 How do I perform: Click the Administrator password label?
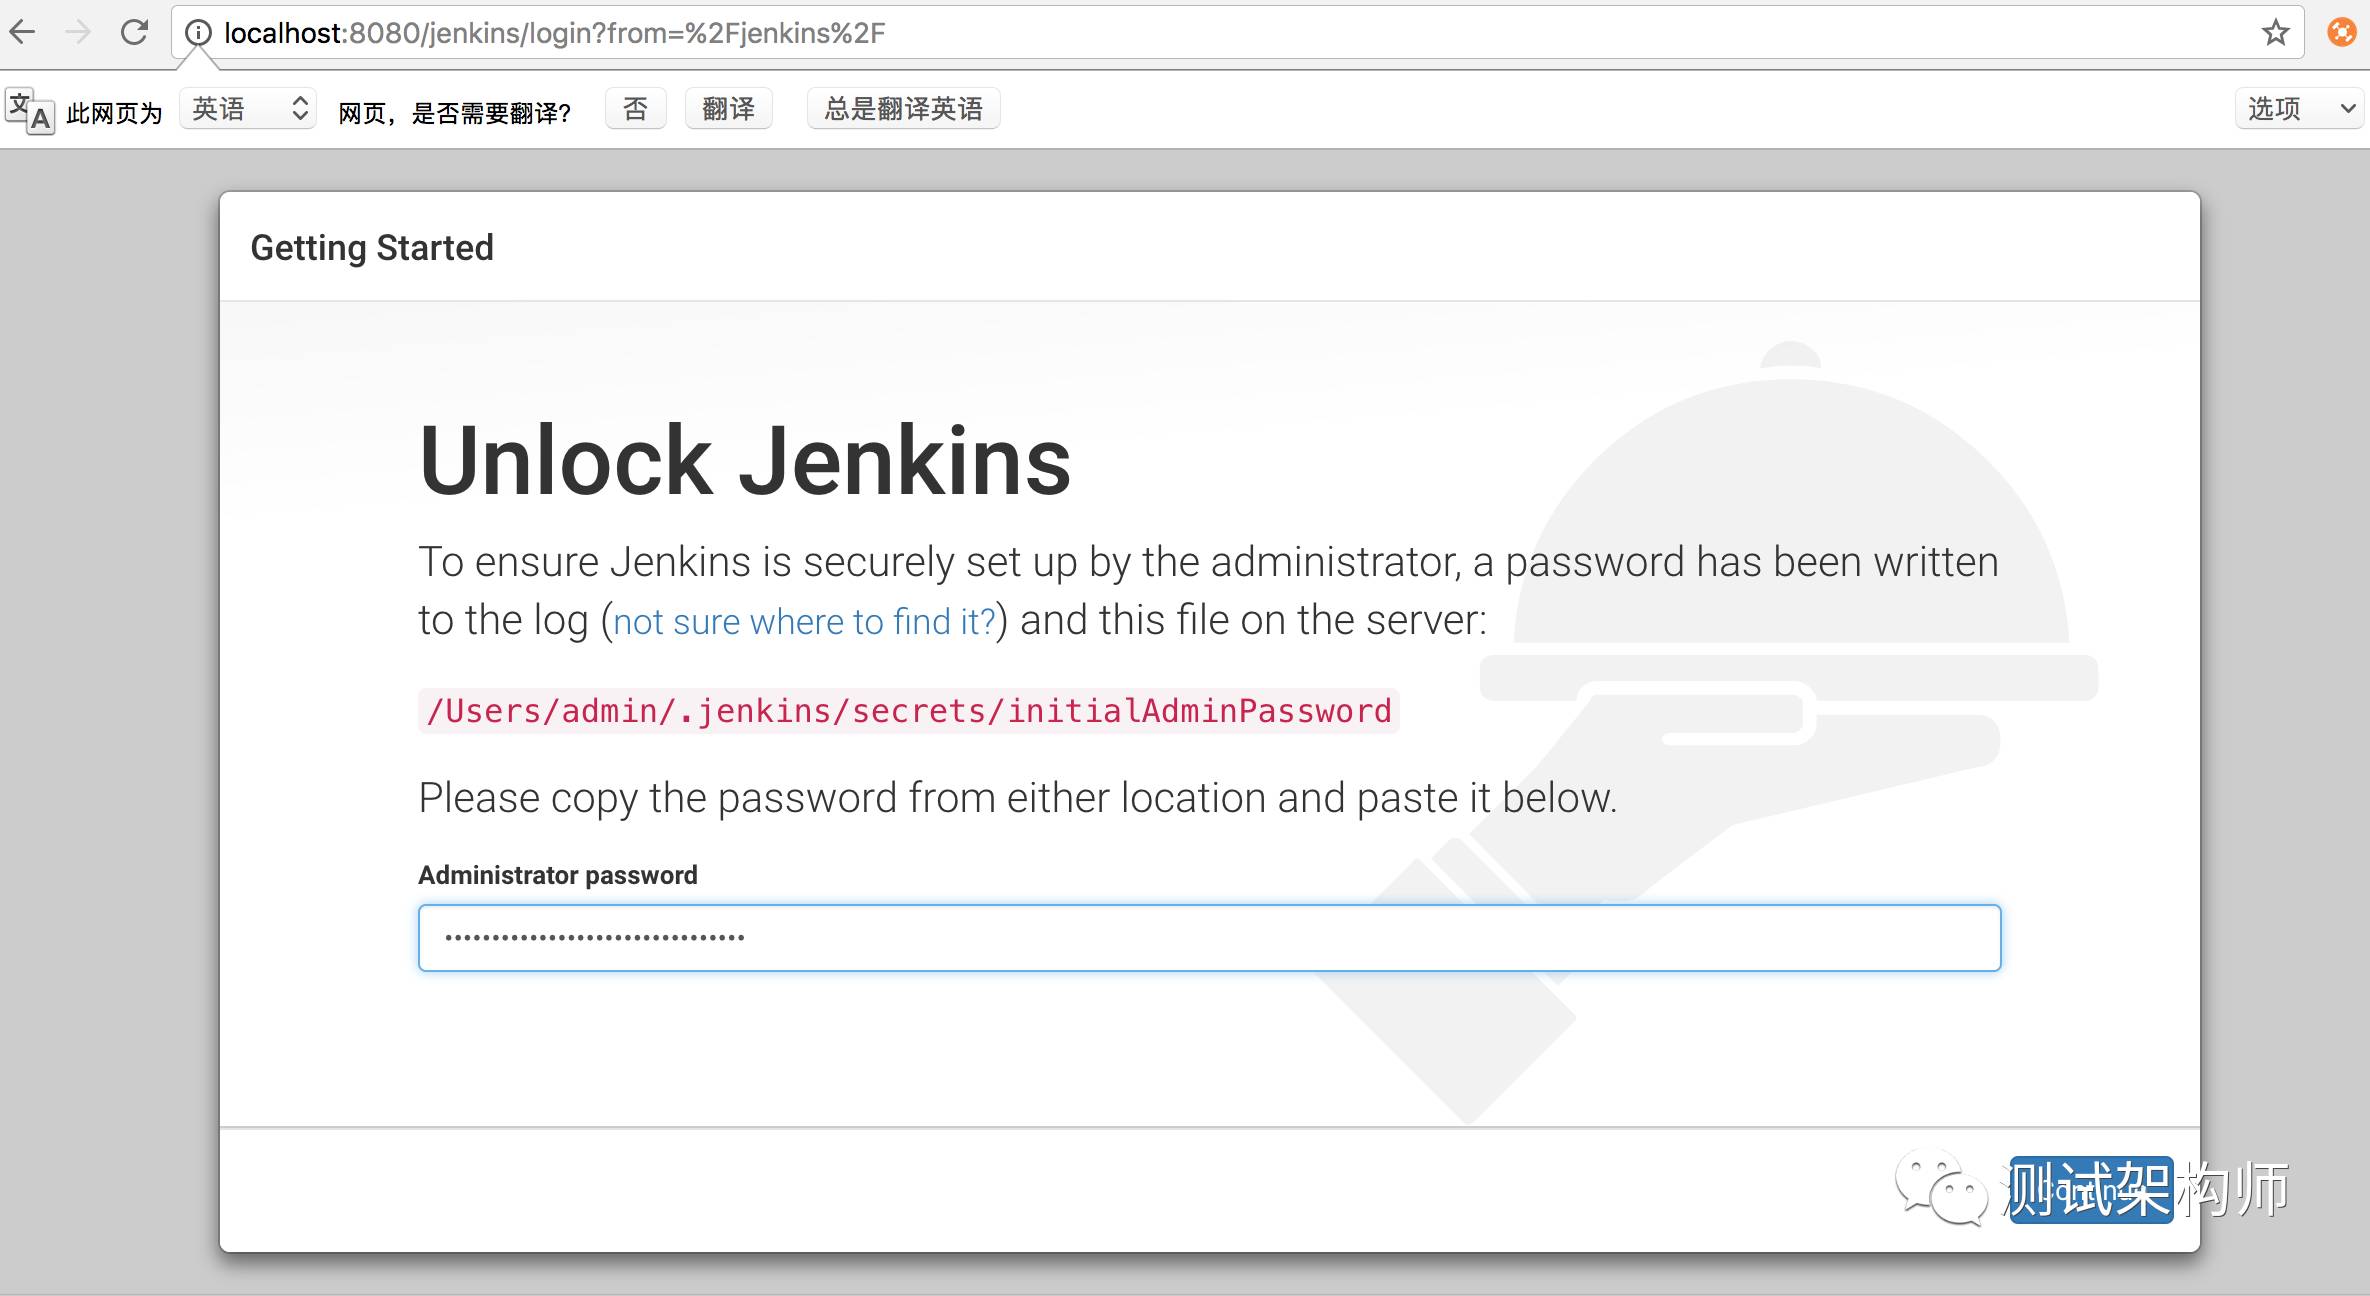point(558,875)
